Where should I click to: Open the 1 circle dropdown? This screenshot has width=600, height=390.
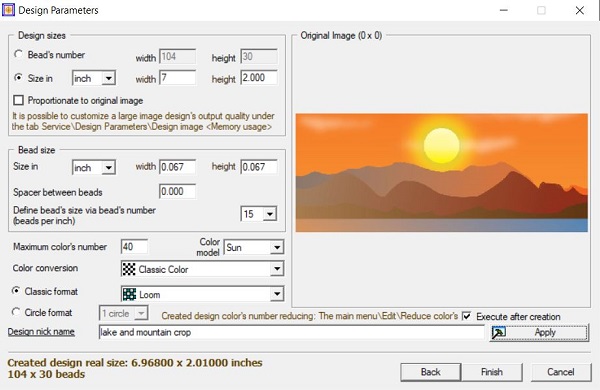tap(123, 313)
